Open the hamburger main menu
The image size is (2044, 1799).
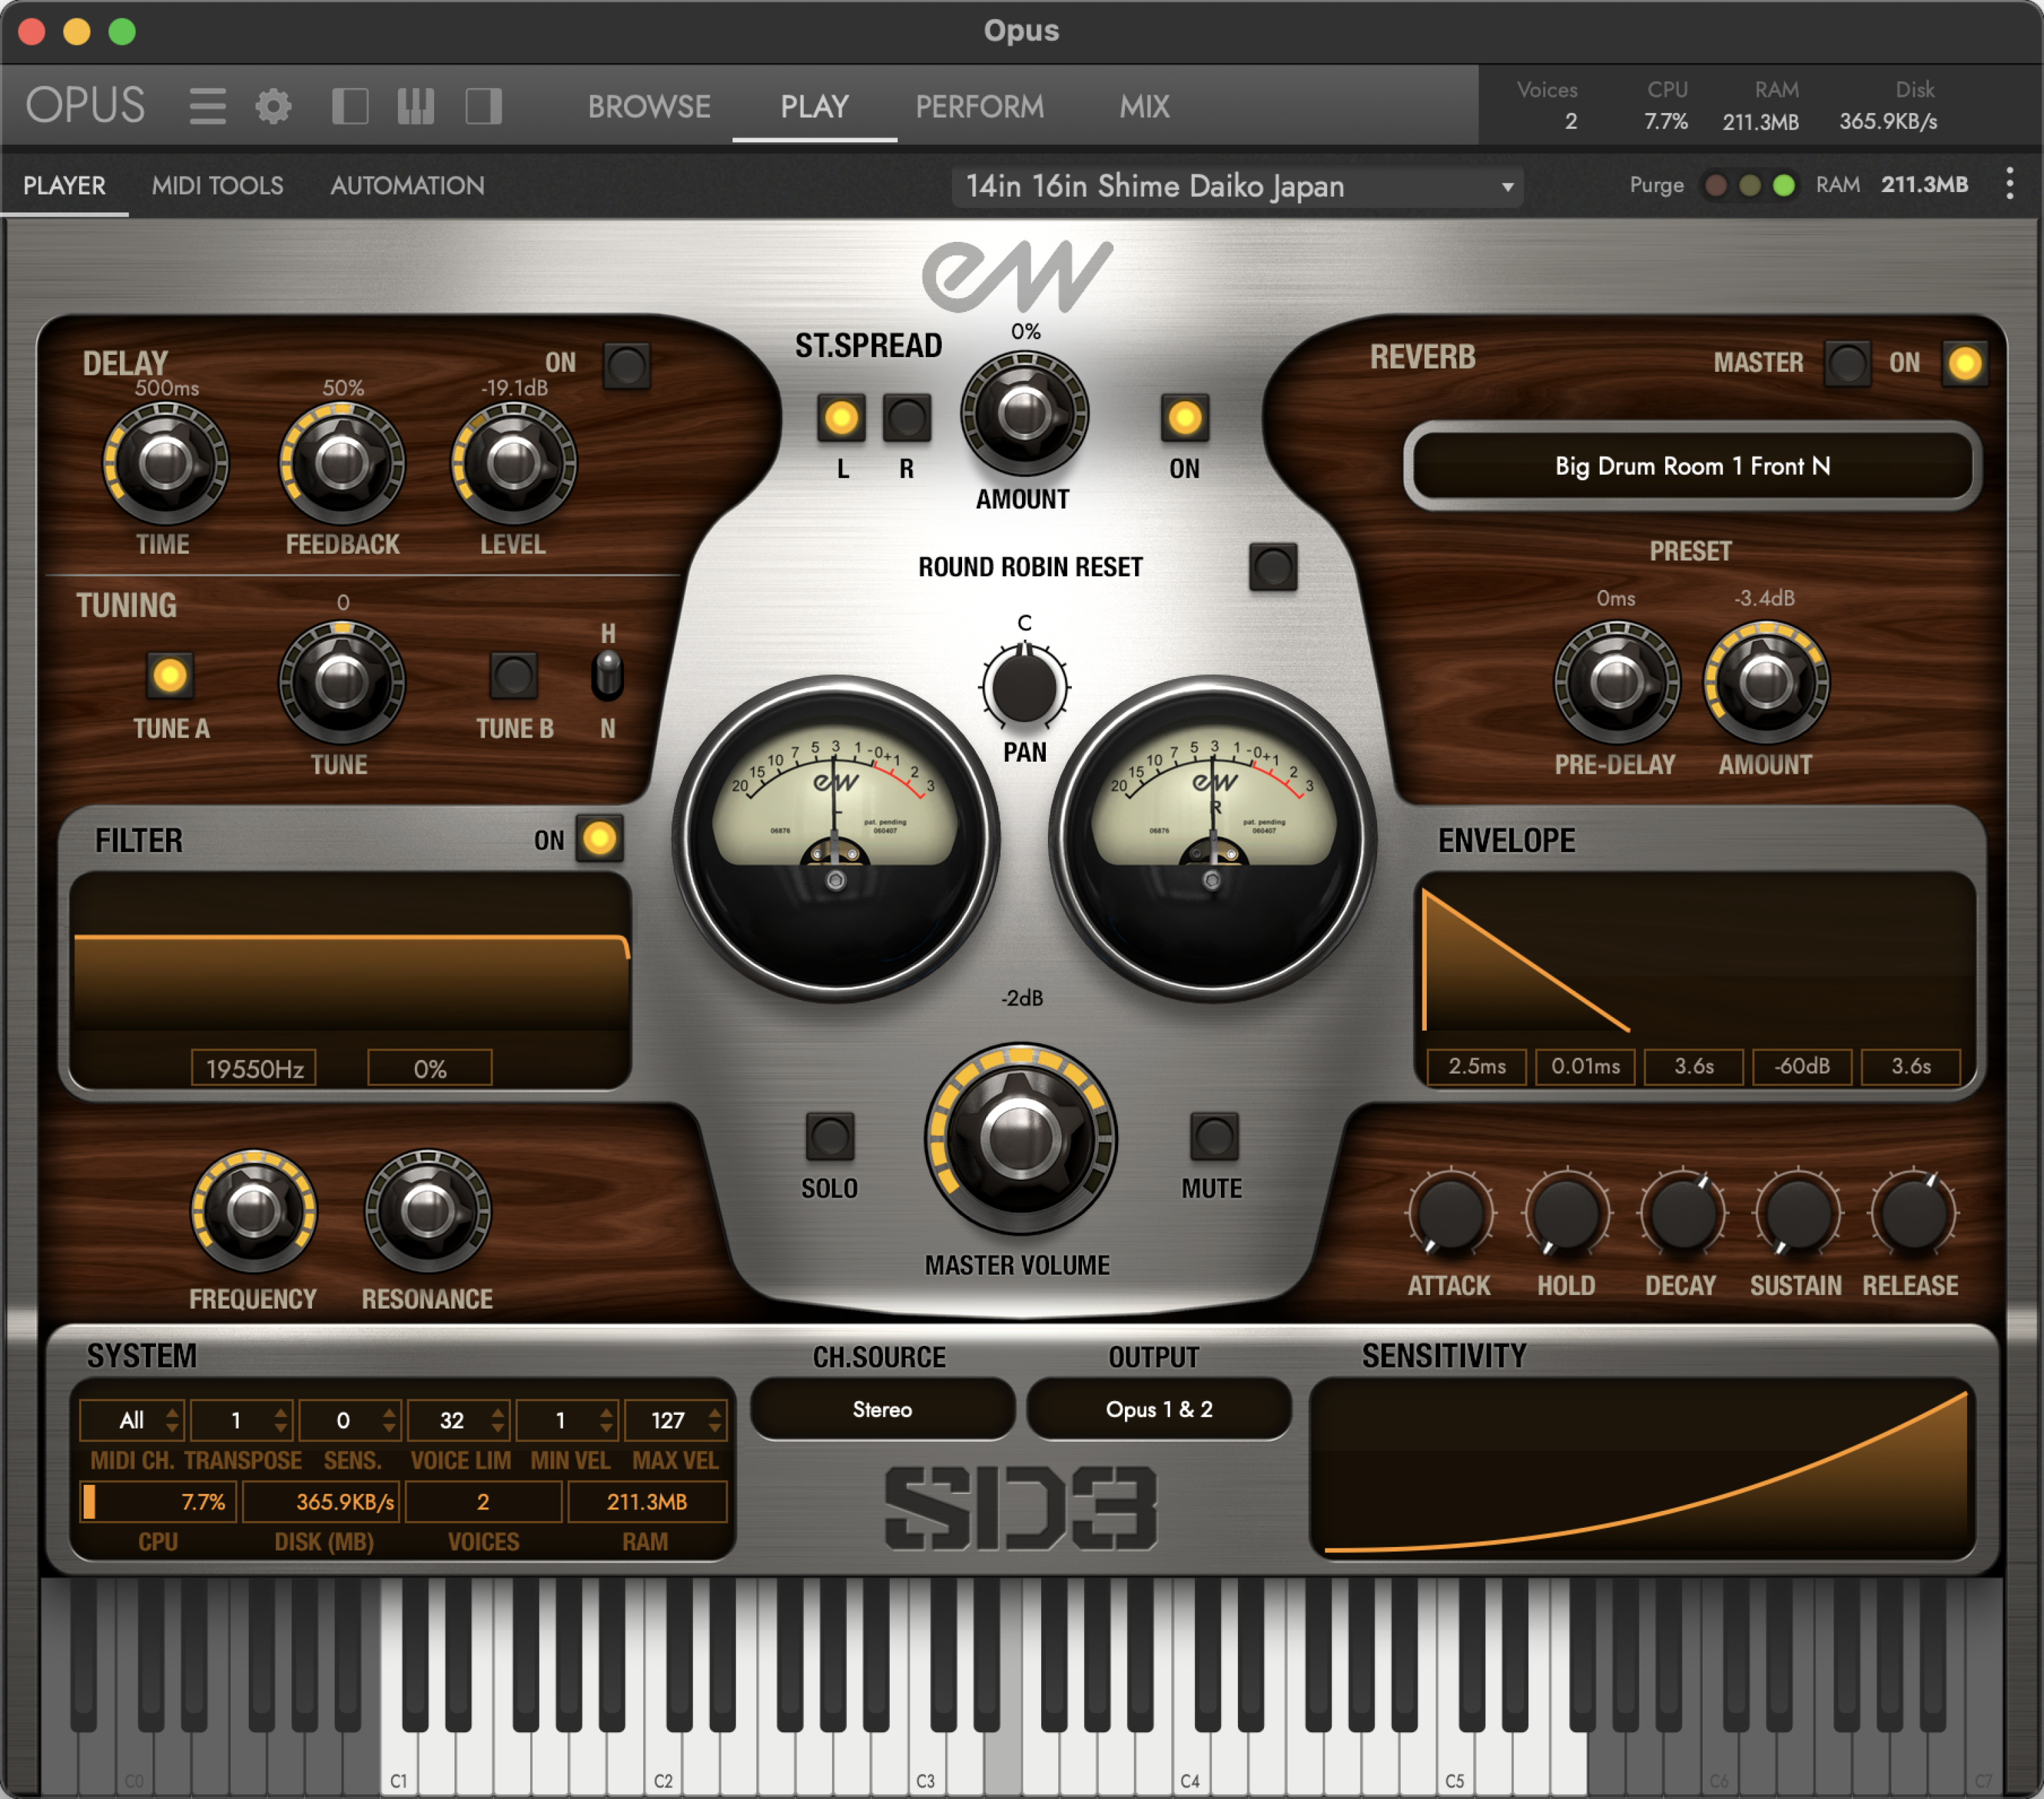tap(207, 106)
